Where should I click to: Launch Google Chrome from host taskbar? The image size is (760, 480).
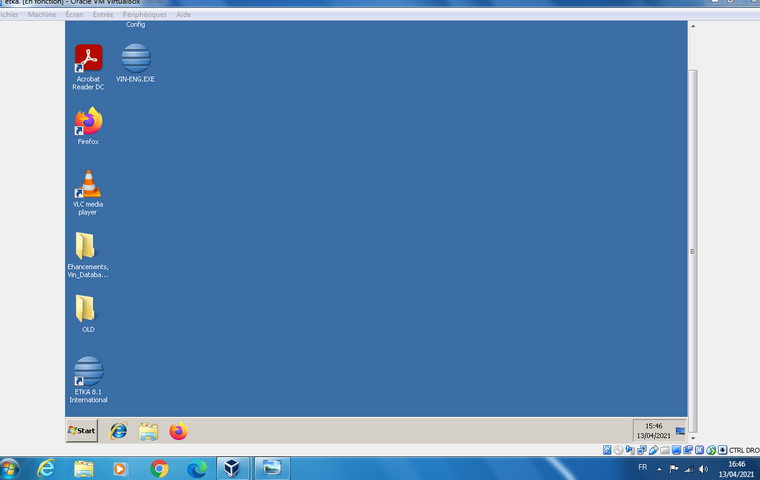(x=159, y=469)
